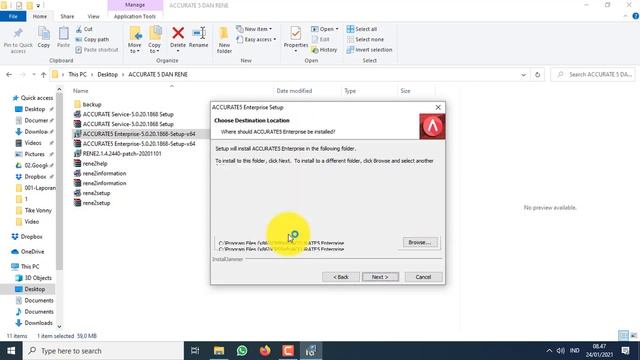Screen dimensions: 640x360
Task: Open Quick access in navigation pane
Action: 33,98
